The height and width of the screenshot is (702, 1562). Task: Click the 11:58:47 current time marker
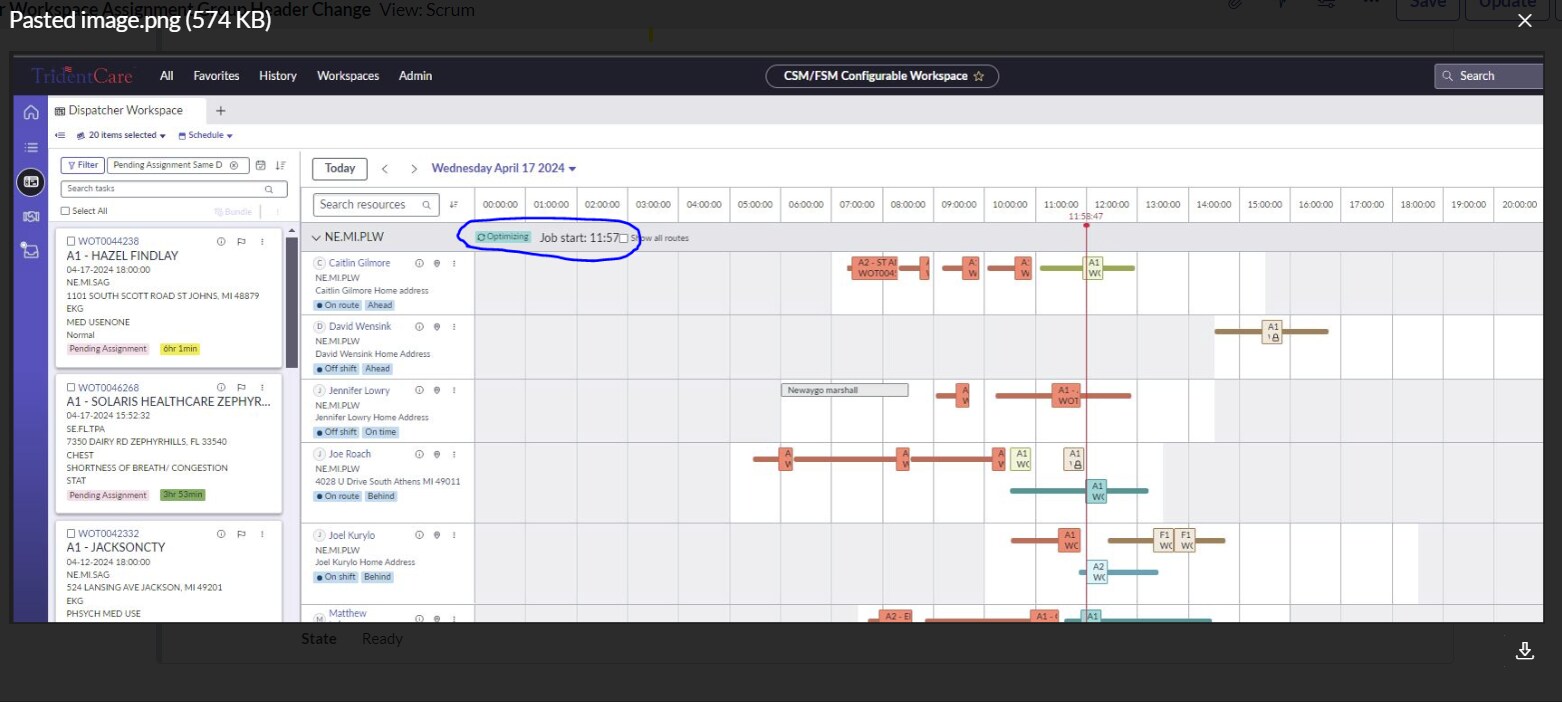coord(1086,216)
